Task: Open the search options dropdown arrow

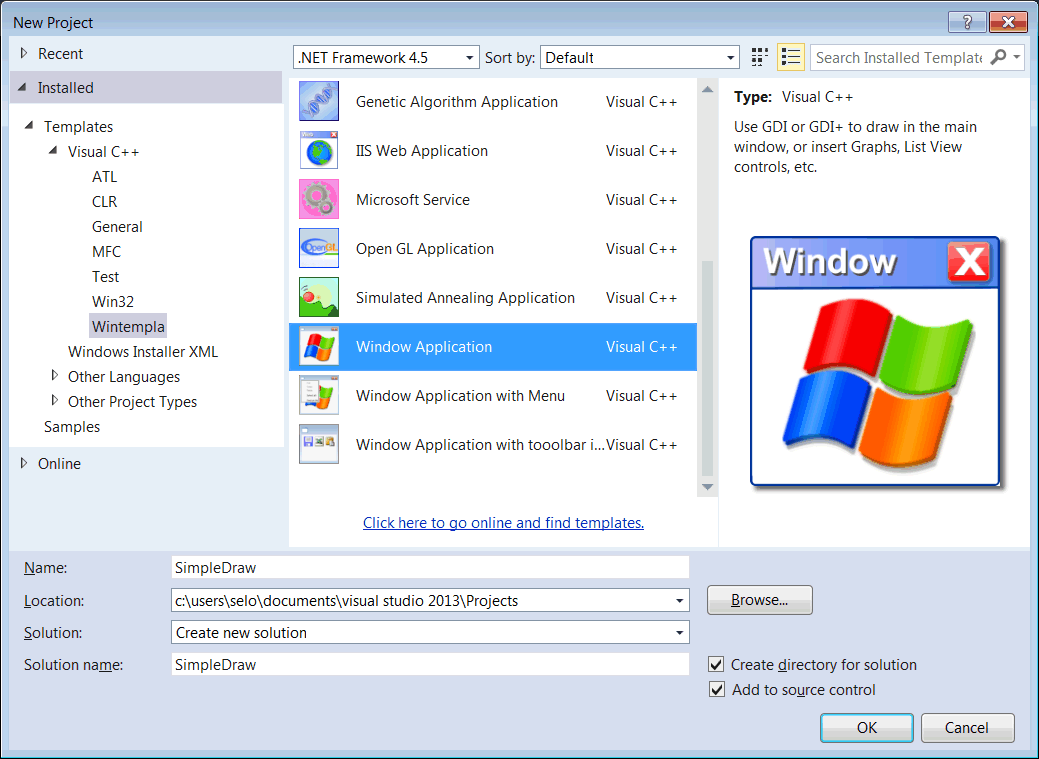Action: click(1016, 57)
